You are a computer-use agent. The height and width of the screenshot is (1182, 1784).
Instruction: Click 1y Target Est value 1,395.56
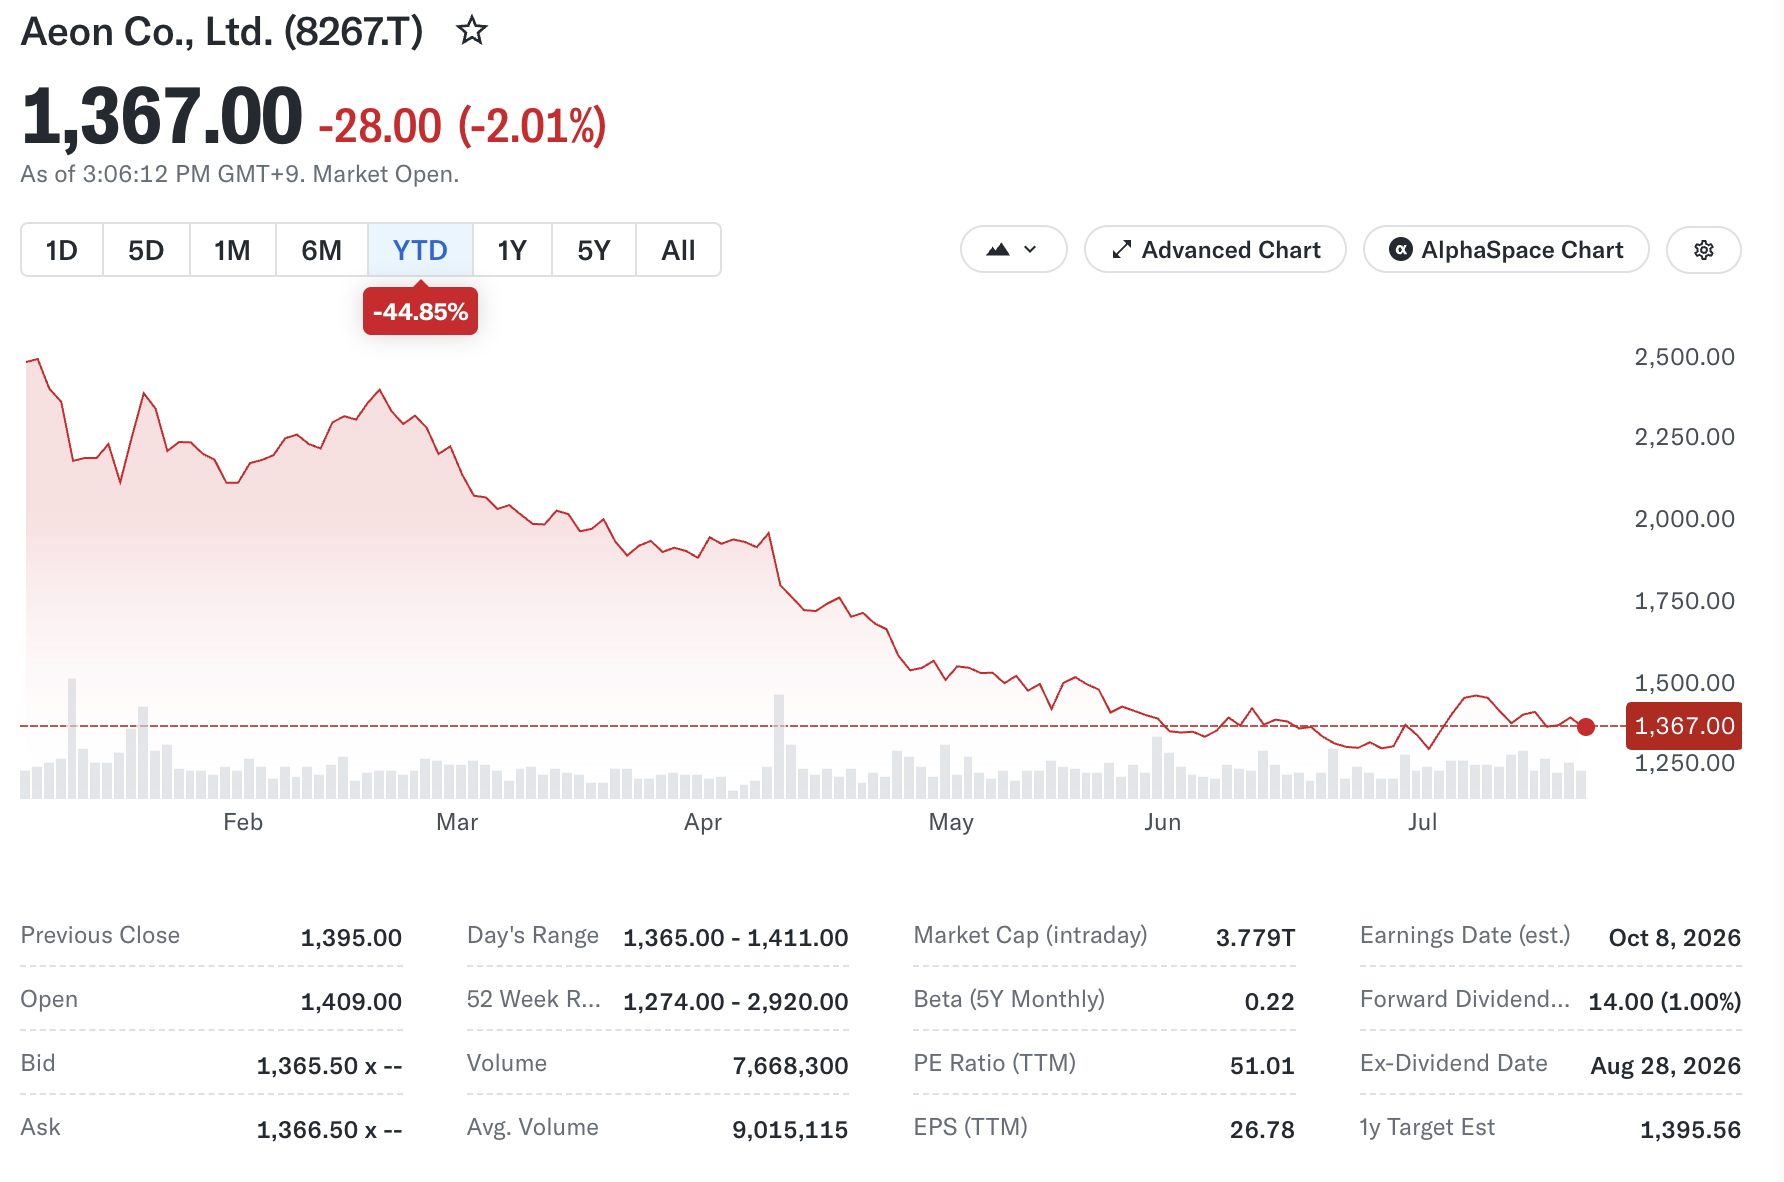(x=1690, y=1130)
